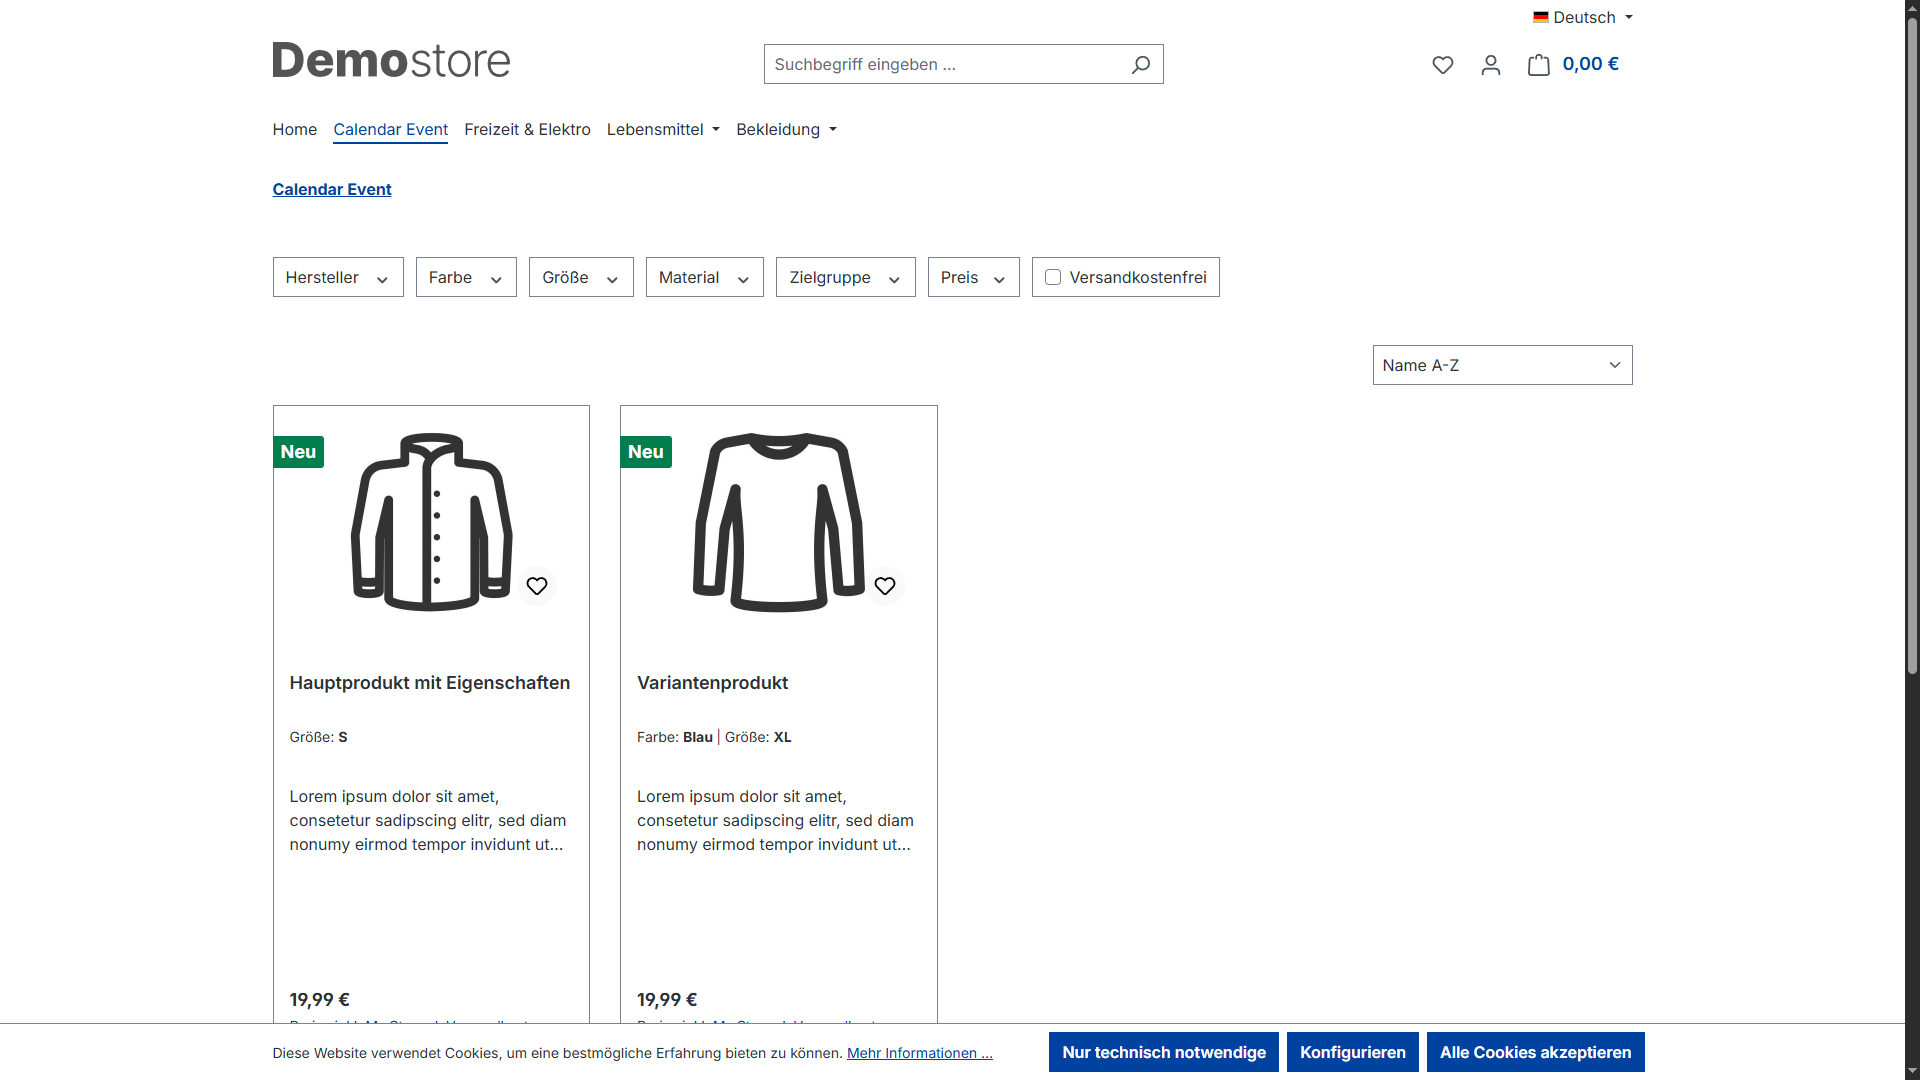Open the Preis filter
The image size is (1920, 1080).
972,277
